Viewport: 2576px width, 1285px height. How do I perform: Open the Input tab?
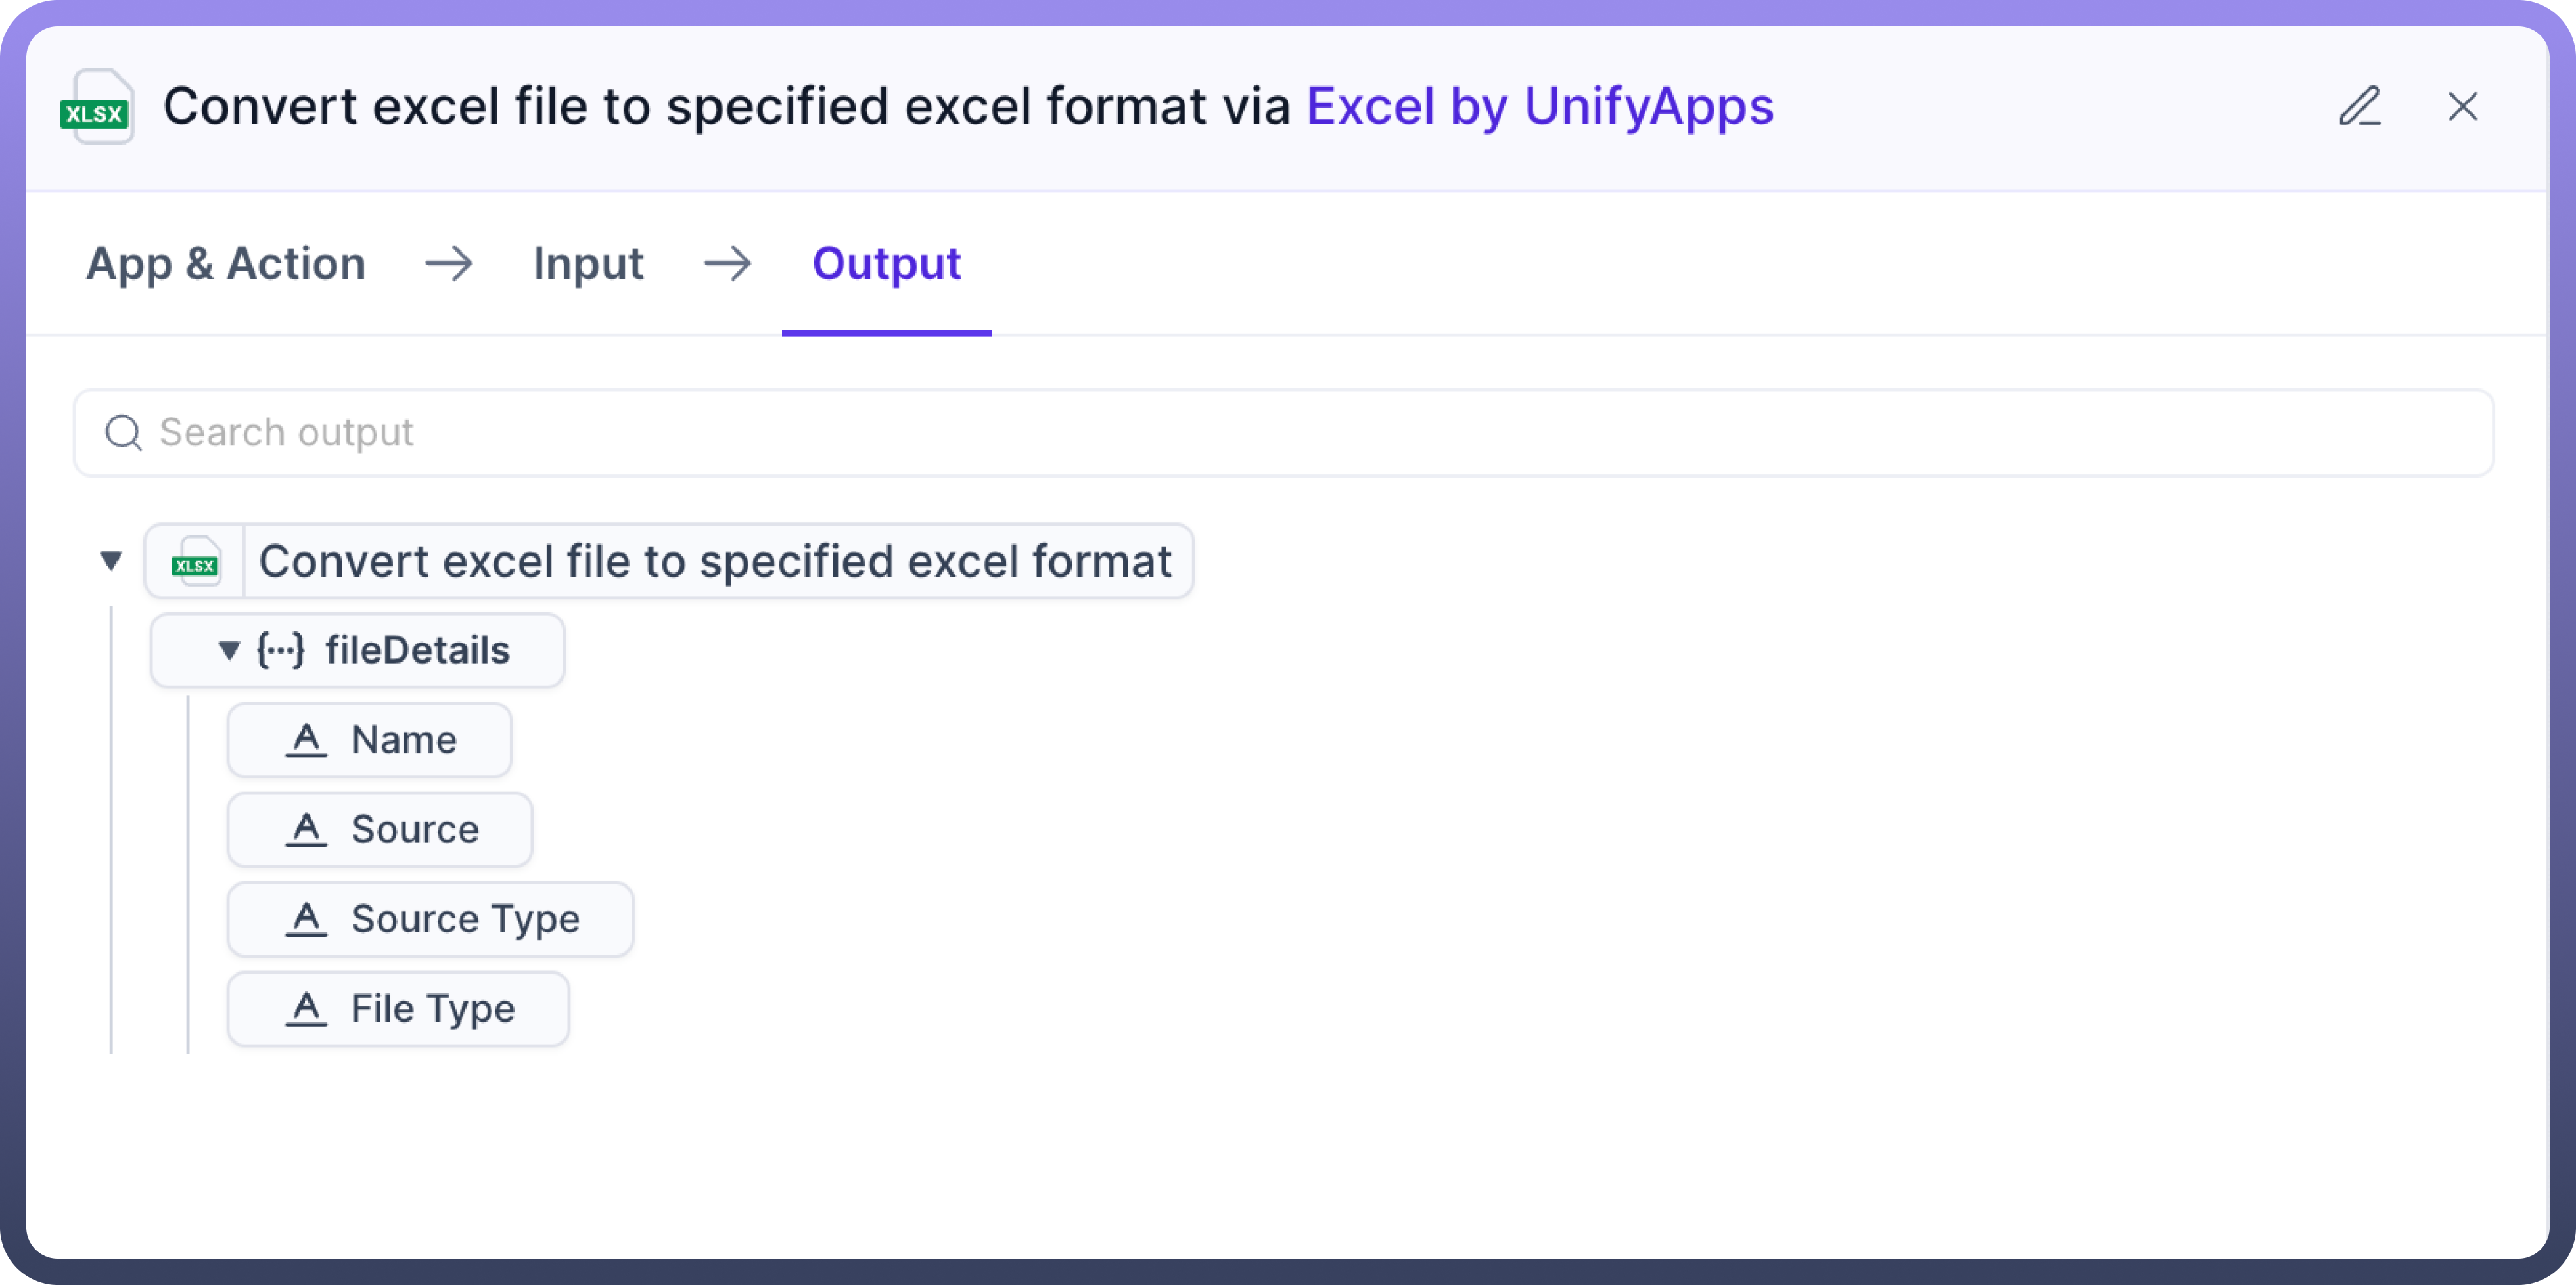pyautogui.click(x=588, y=264)
